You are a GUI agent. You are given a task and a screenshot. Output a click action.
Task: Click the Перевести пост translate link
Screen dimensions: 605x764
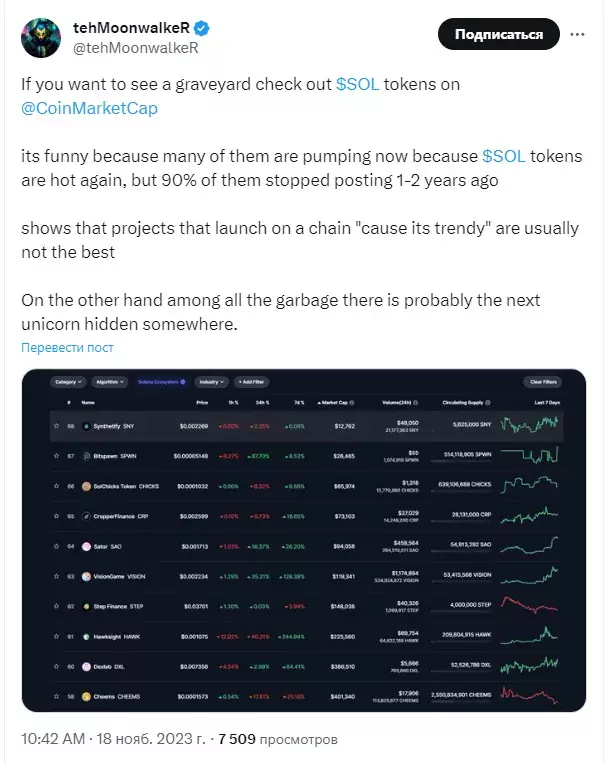pyautogui.click(x=67, y=348)
